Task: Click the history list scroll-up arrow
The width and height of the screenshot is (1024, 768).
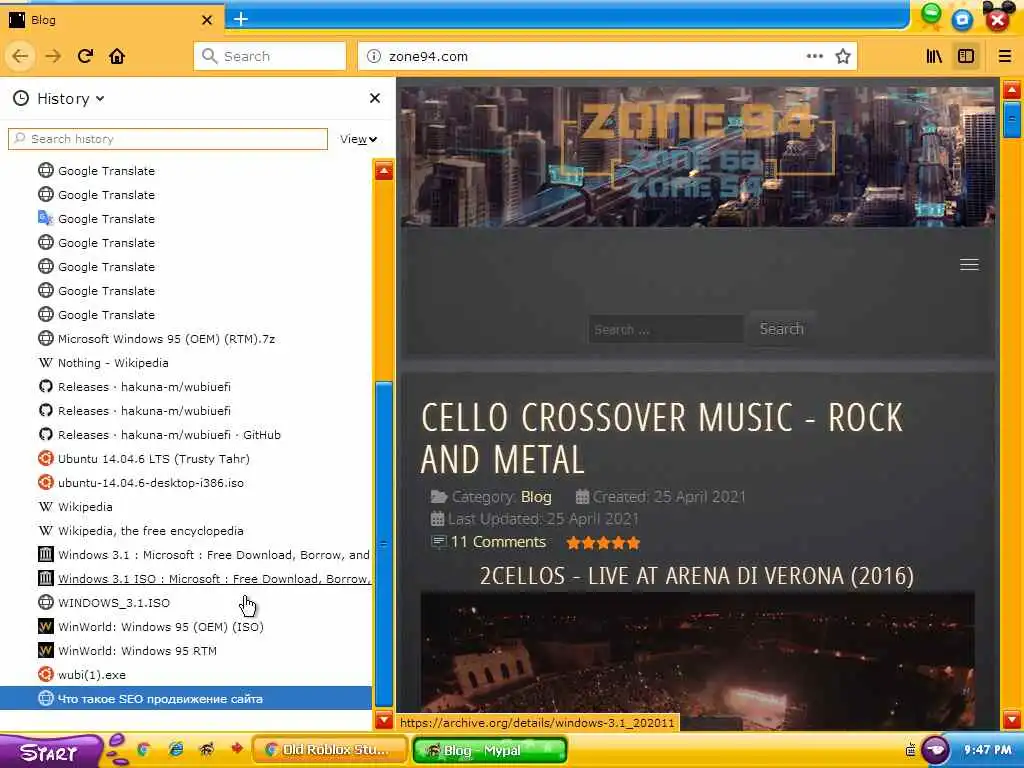Action: (384, 171)
